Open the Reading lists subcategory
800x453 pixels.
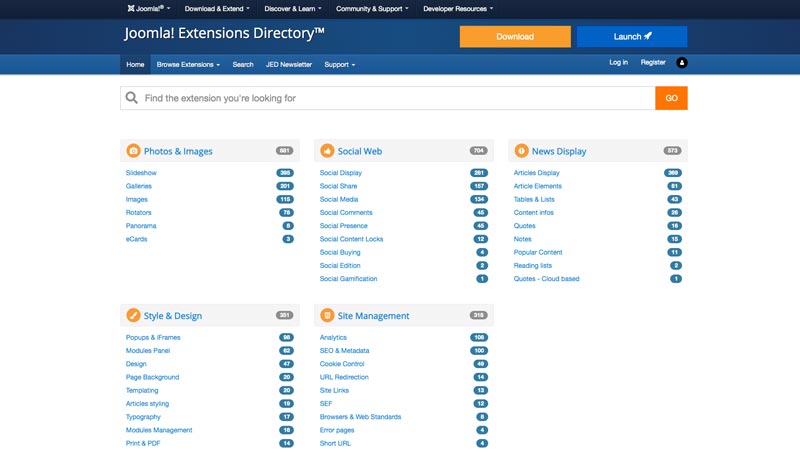tap(533, 266)
